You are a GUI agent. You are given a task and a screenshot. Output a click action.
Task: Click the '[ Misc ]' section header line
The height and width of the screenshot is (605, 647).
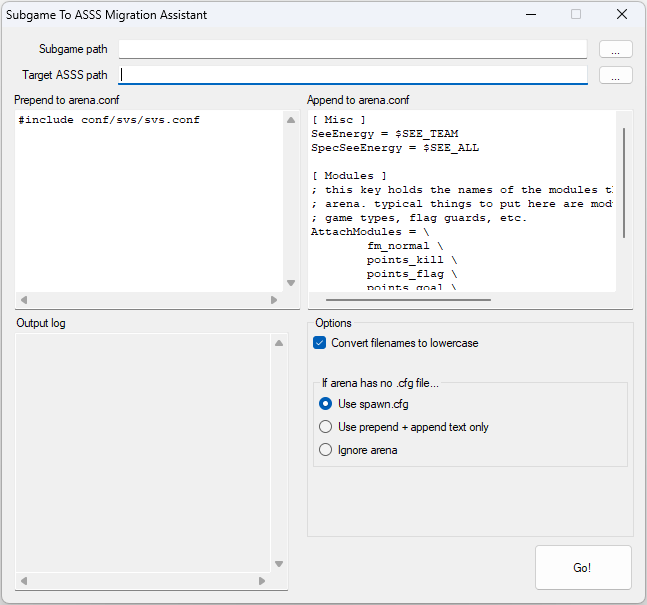tap(339, 120)
